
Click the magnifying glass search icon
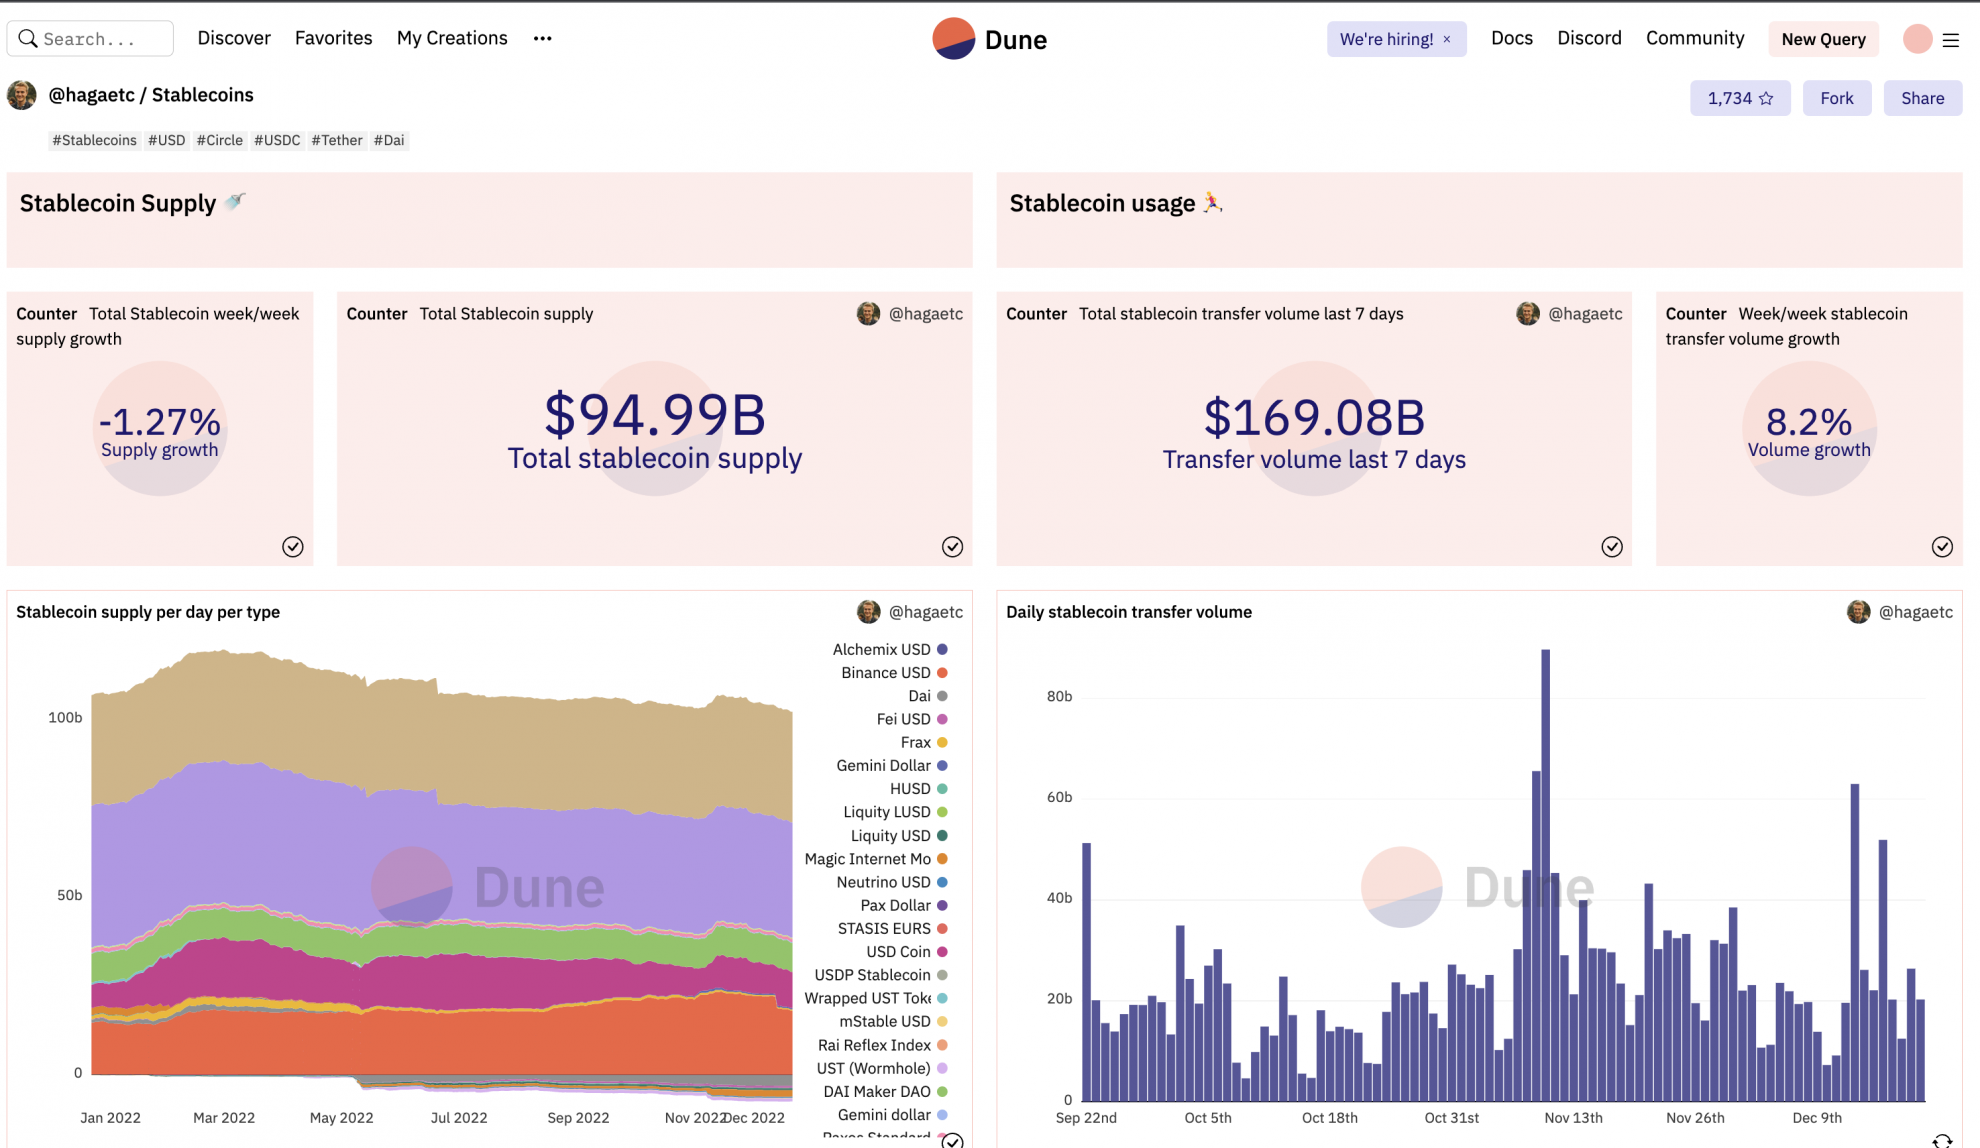[28, 38]
